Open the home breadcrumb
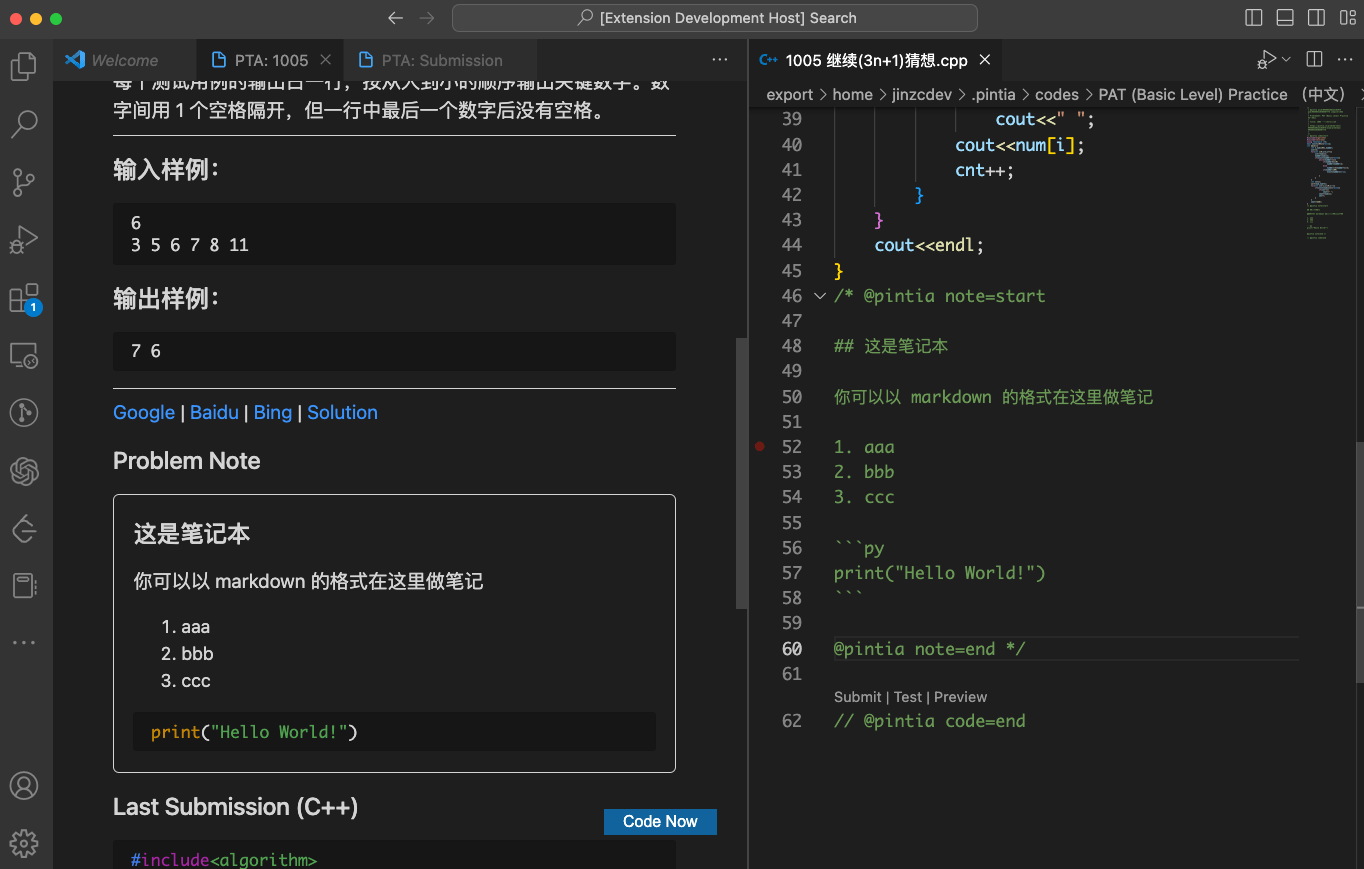Image resolution: width=1364 pixels, height=869 pixels. pos(853,95)
